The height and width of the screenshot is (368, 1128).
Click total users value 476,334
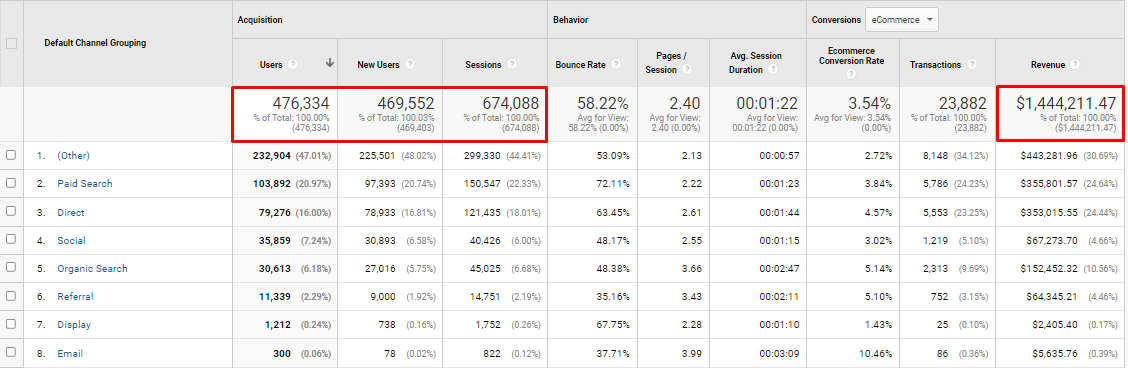(301, 104)
